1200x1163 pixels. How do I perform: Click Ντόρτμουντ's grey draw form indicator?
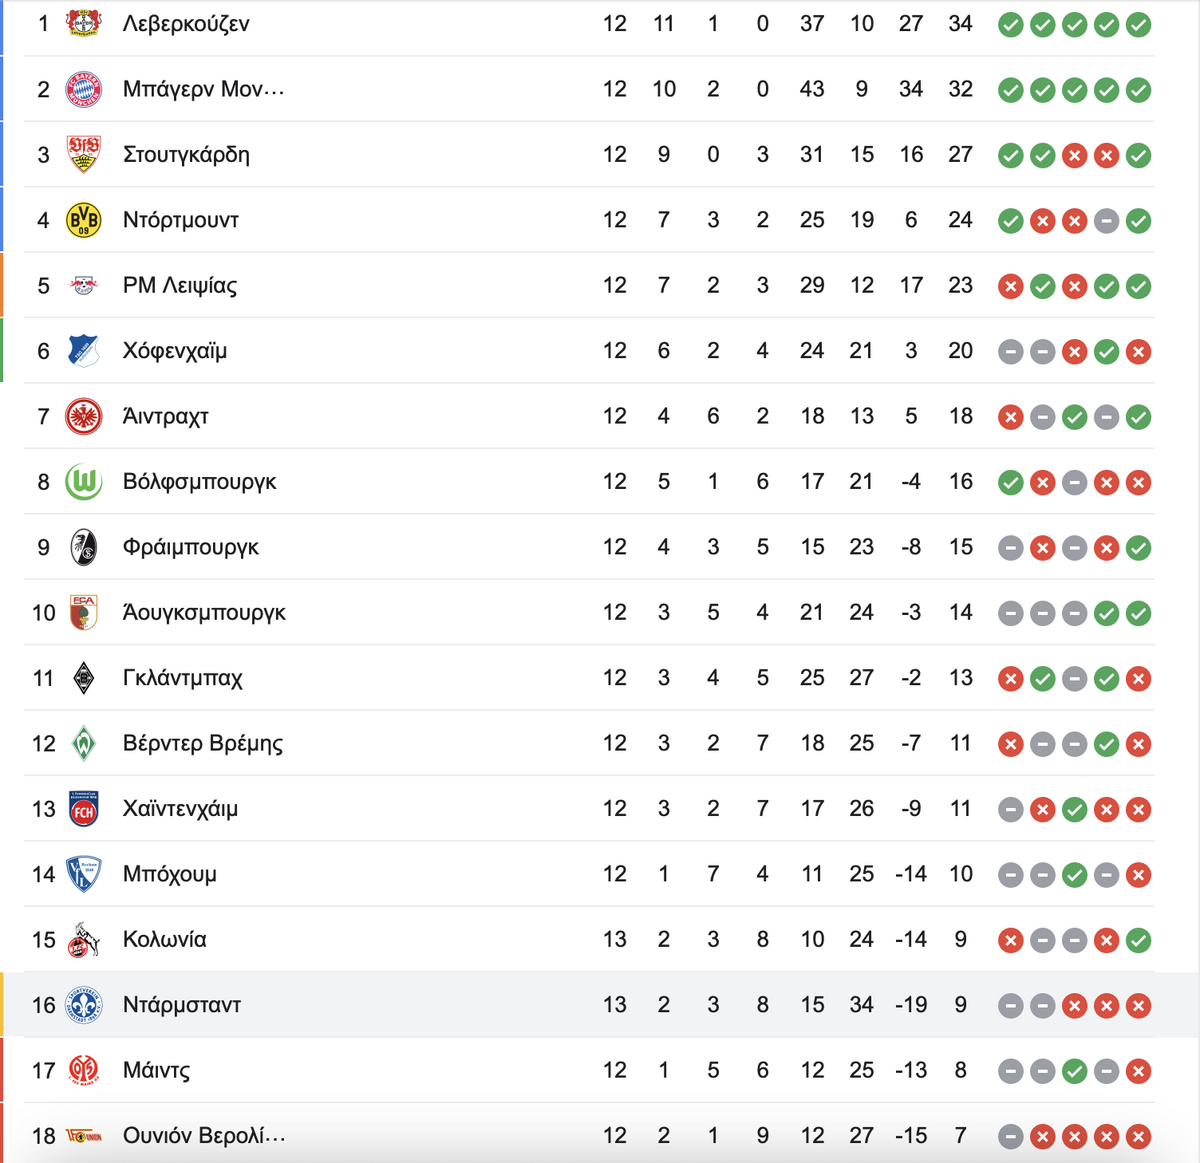coord(1106,221)
